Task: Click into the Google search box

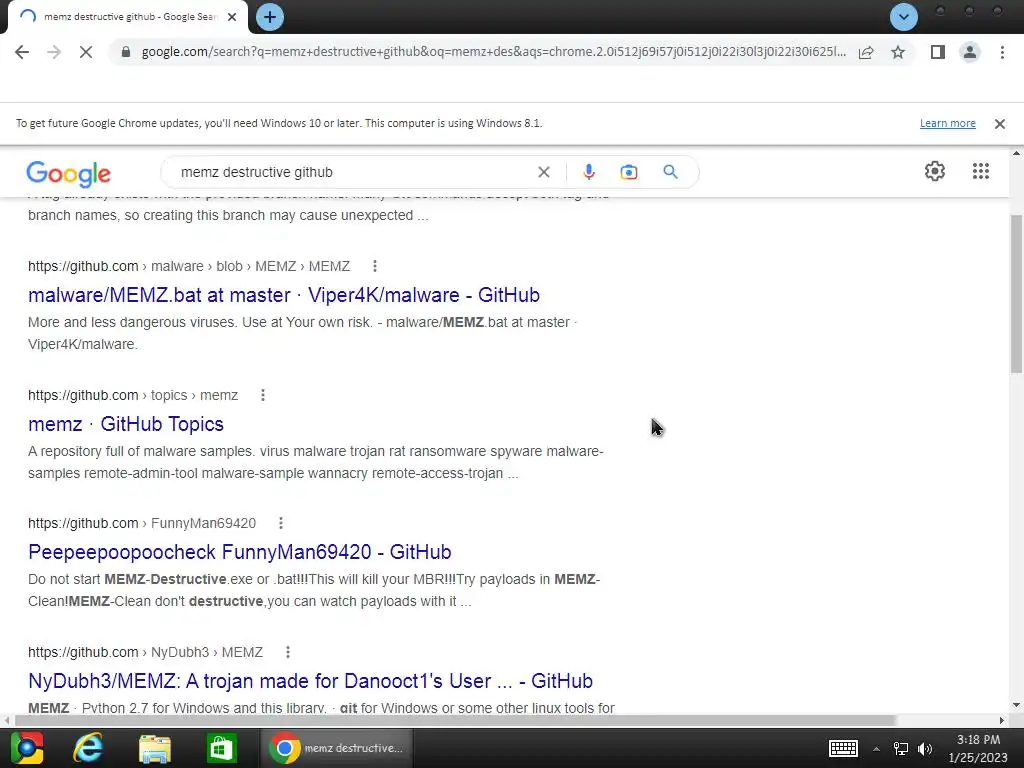Action: 353,172
